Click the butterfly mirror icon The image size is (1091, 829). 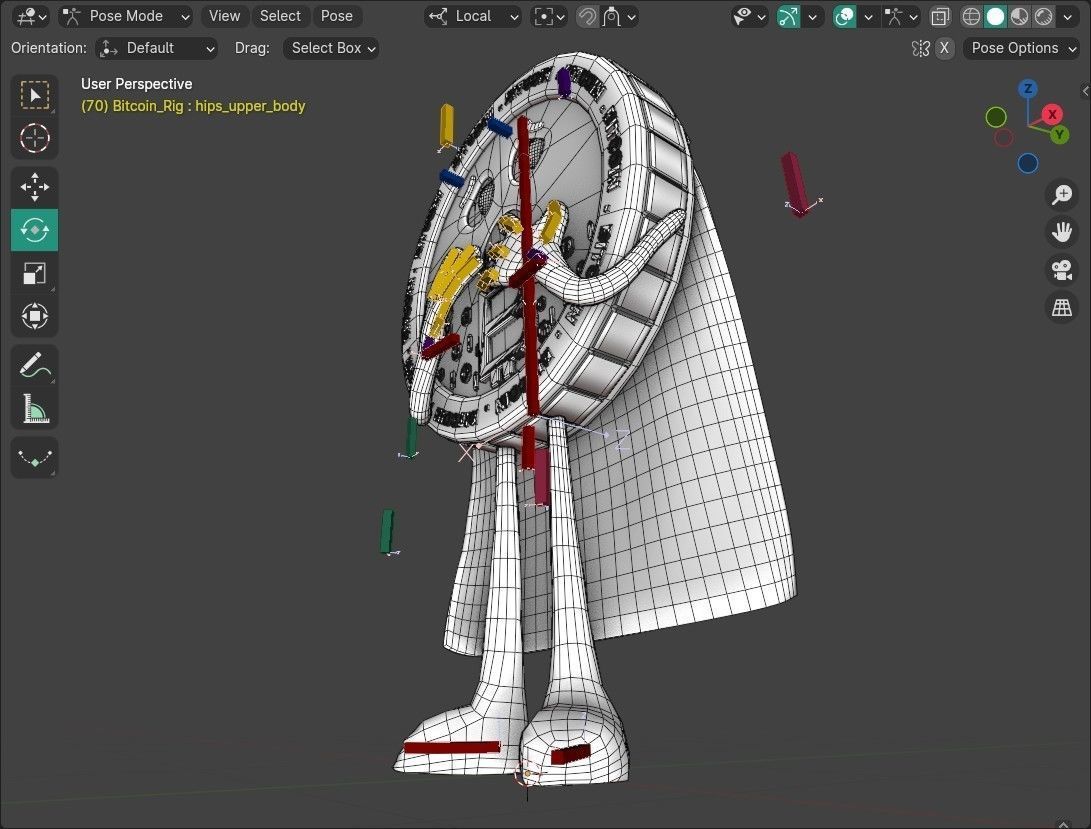coord(921,48)
